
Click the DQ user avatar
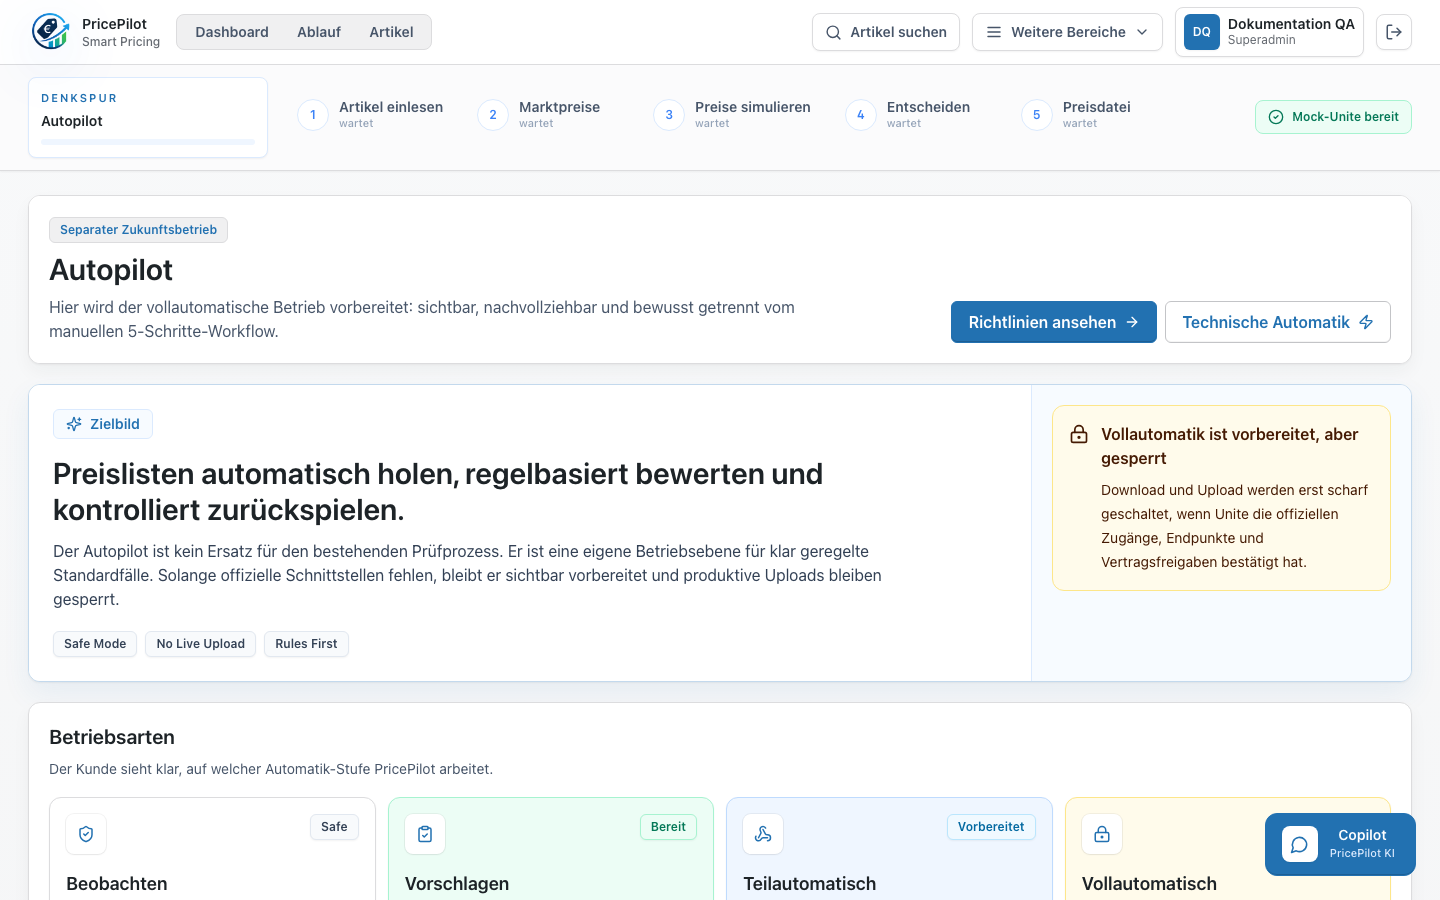1202,32
